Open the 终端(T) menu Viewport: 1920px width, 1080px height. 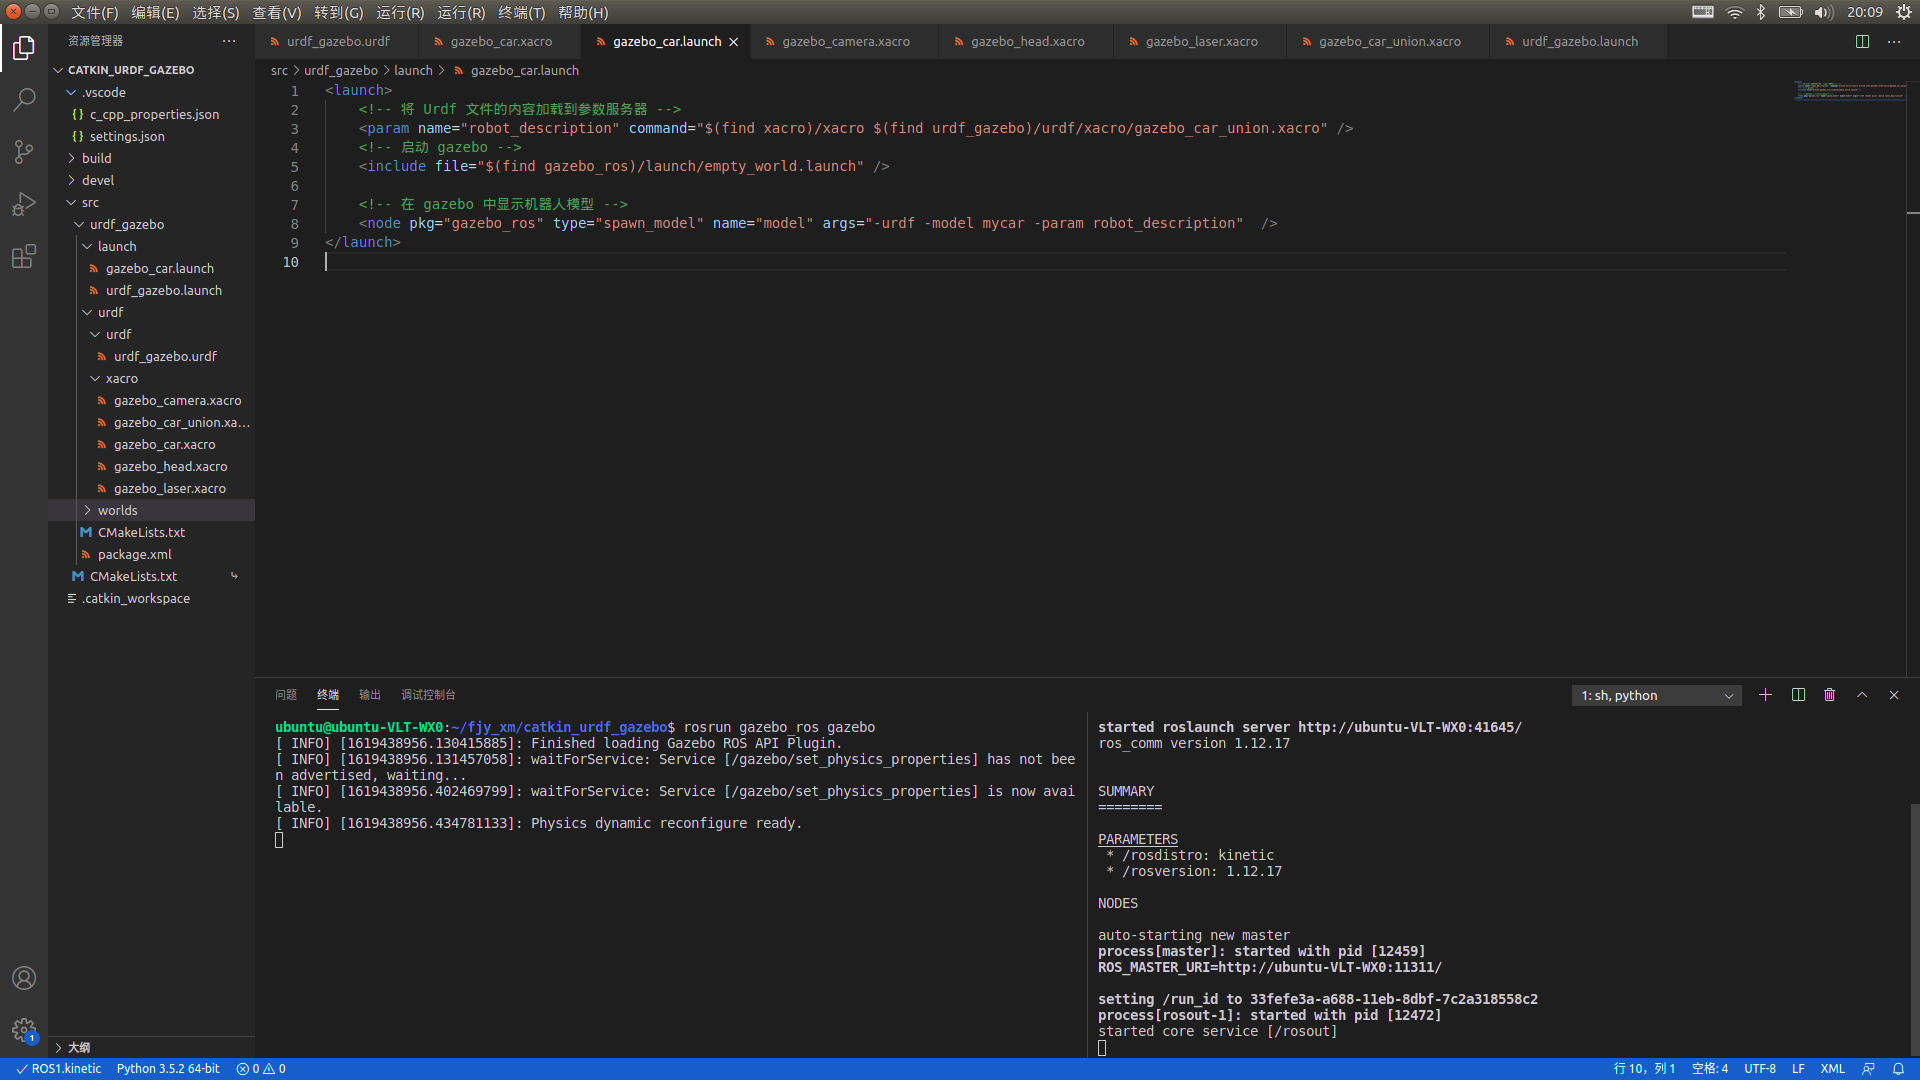(521, 13)
